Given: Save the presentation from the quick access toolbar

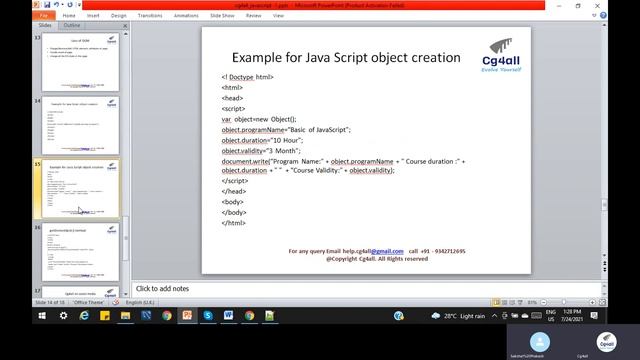Looking at the screenshot, I should pos(47,5).
